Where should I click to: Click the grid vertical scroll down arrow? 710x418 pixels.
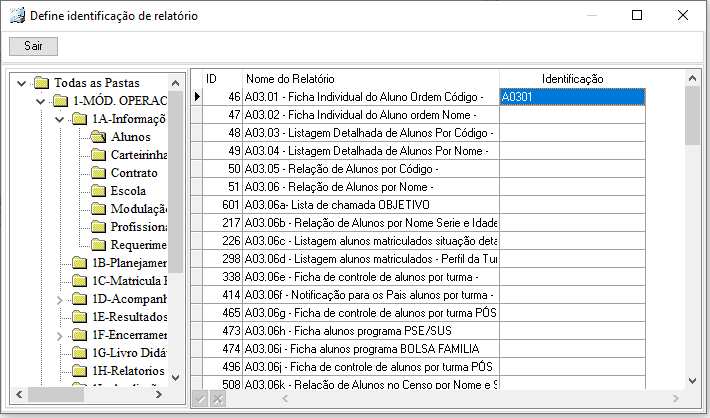coord(692,381)
